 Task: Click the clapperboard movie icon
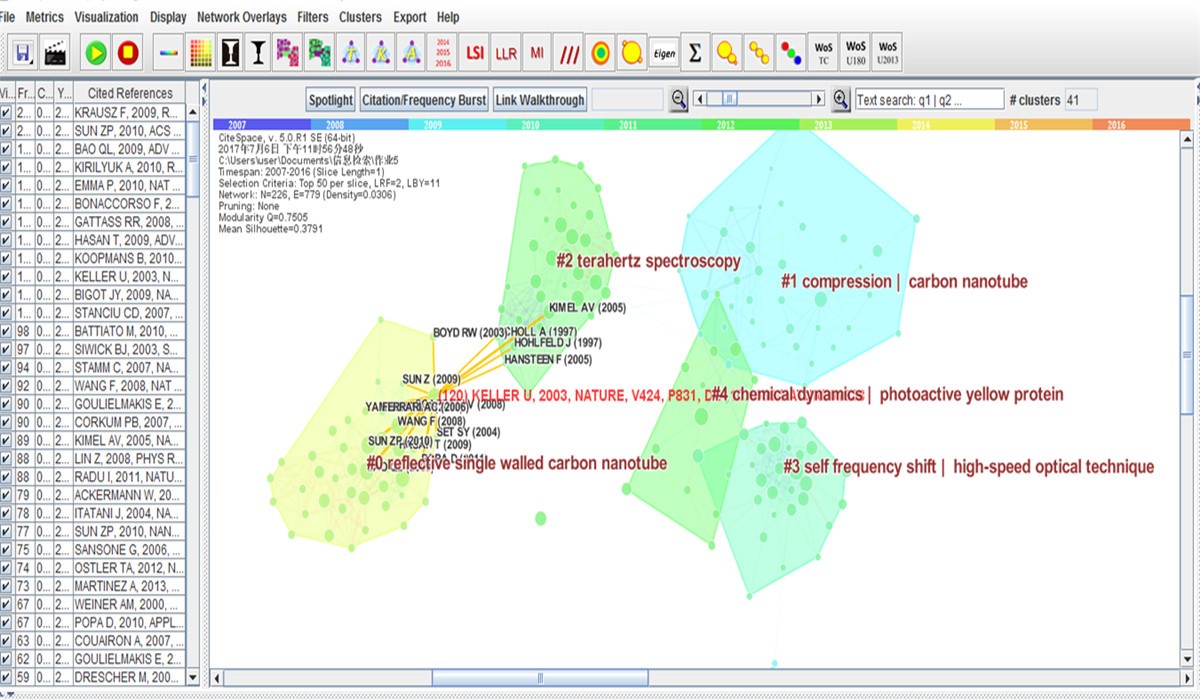(54, 51)
